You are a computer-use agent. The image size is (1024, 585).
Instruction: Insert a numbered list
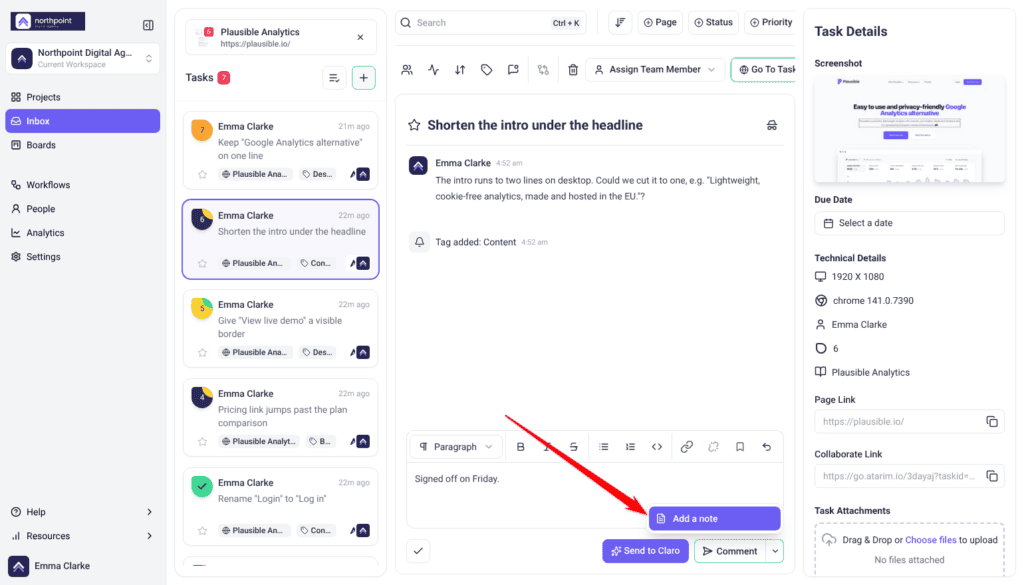point(630,447)
